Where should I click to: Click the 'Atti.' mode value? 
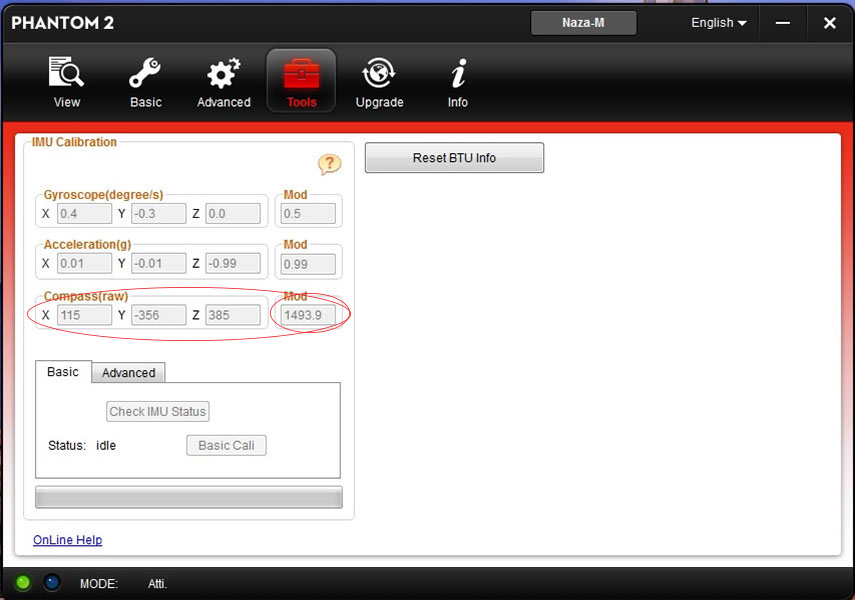pos(158,584)
